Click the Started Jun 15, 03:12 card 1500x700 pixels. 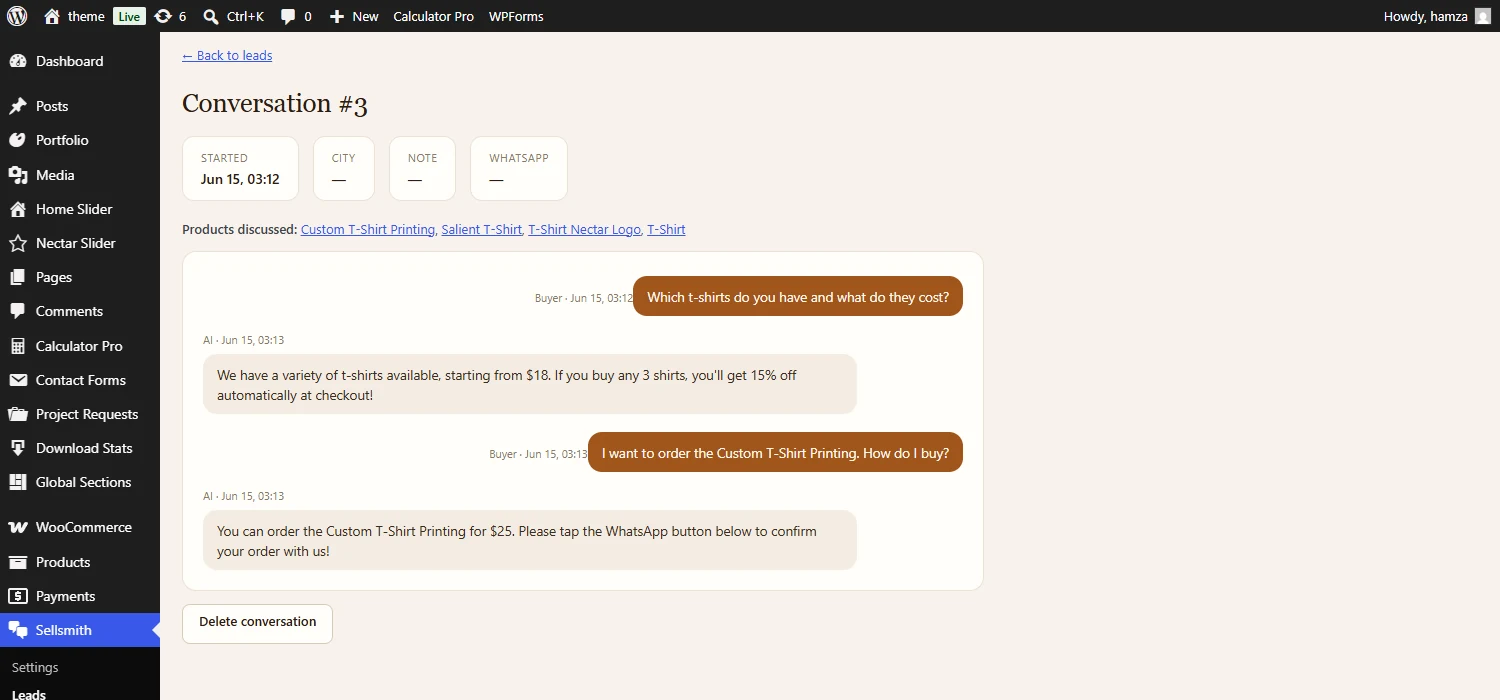(x=240, y=168)
